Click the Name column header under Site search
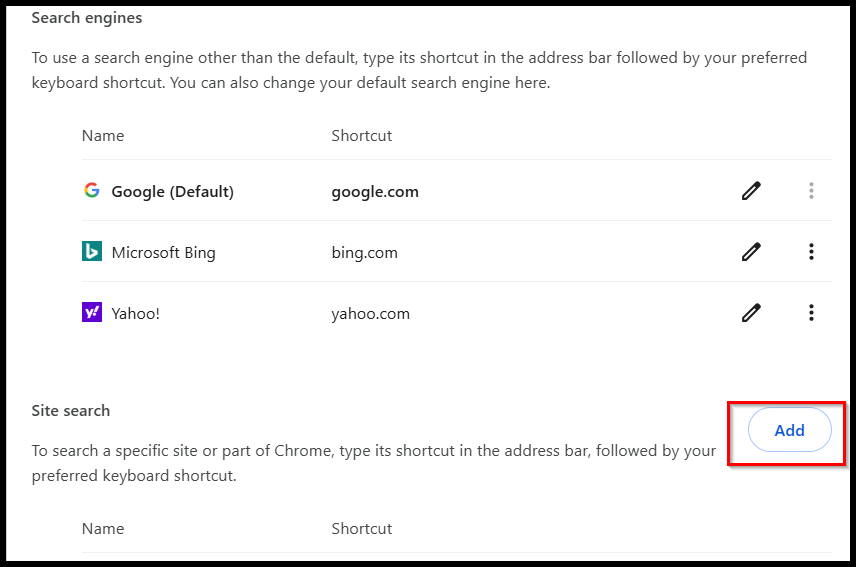The image size is (856, 567). coord(103,528)
